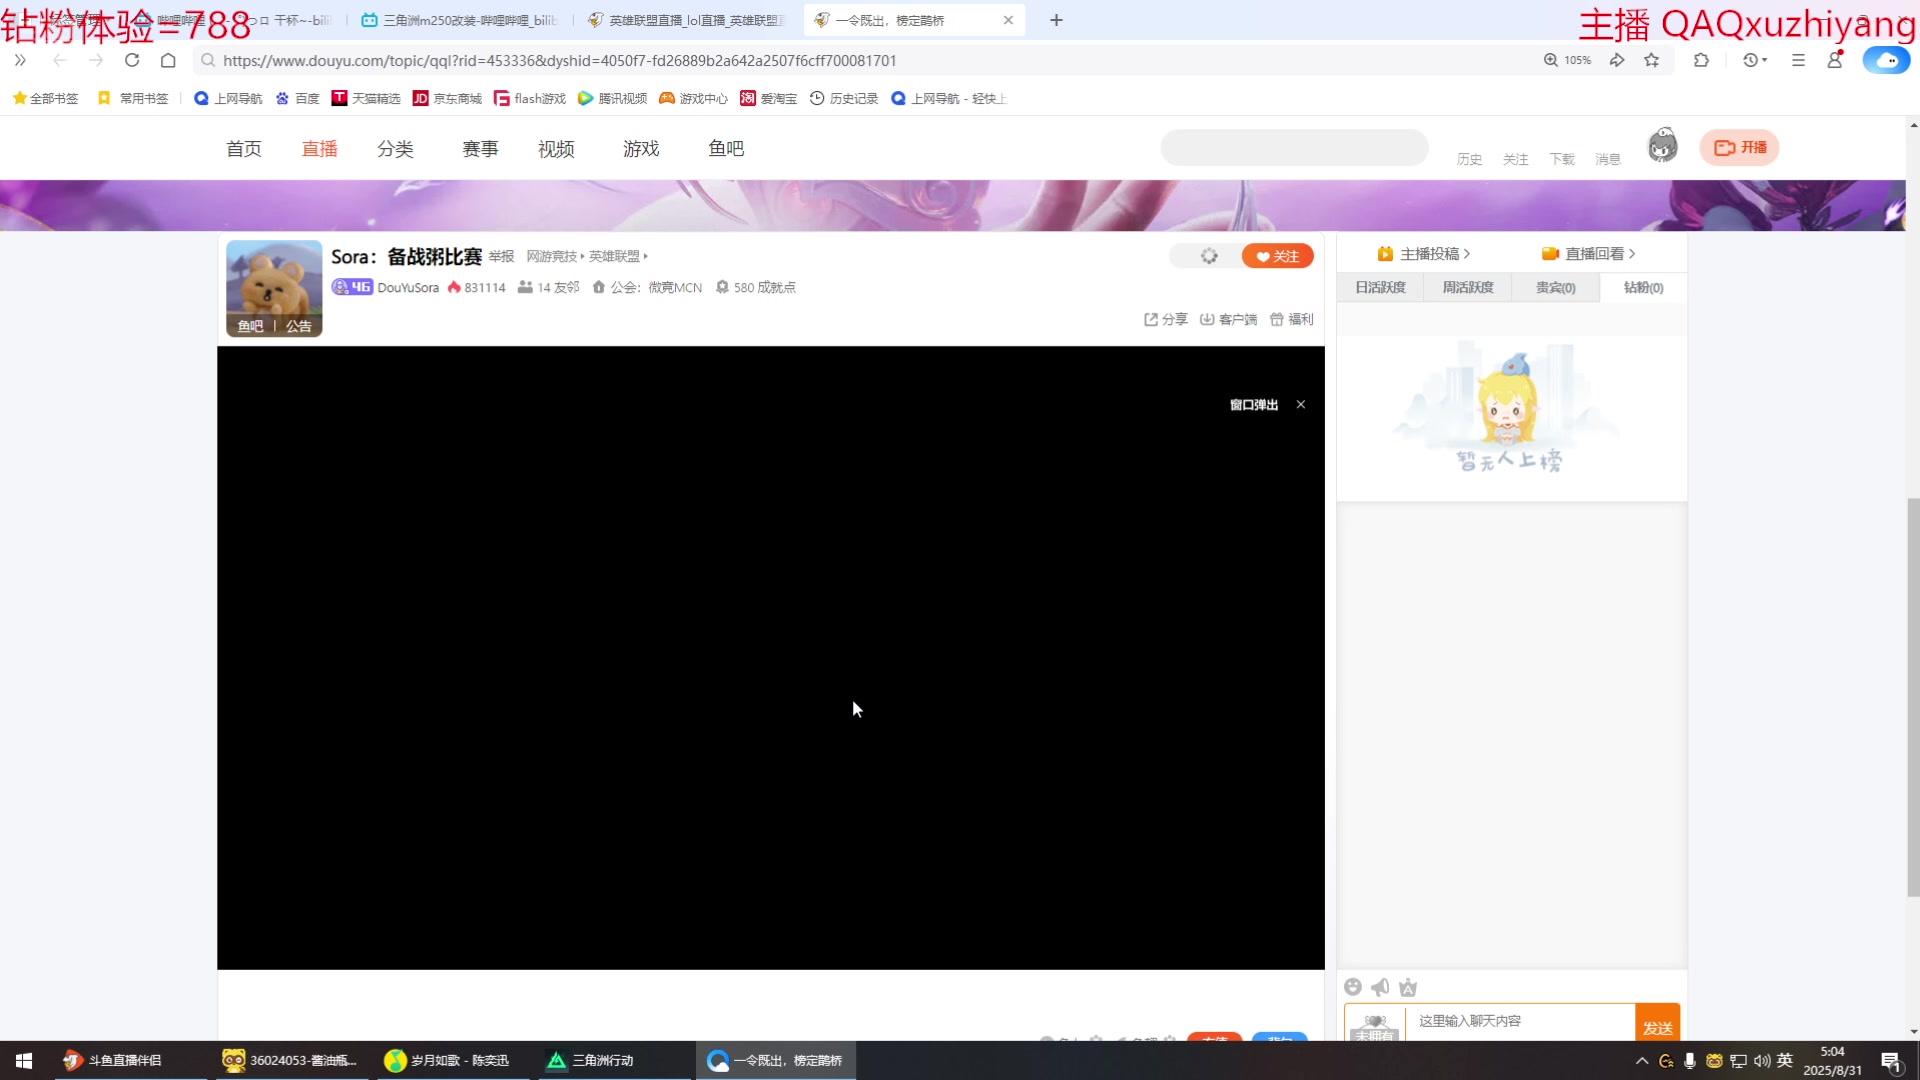
Task: Open the 全部书签 bookmarks folder
Action: 45,98
